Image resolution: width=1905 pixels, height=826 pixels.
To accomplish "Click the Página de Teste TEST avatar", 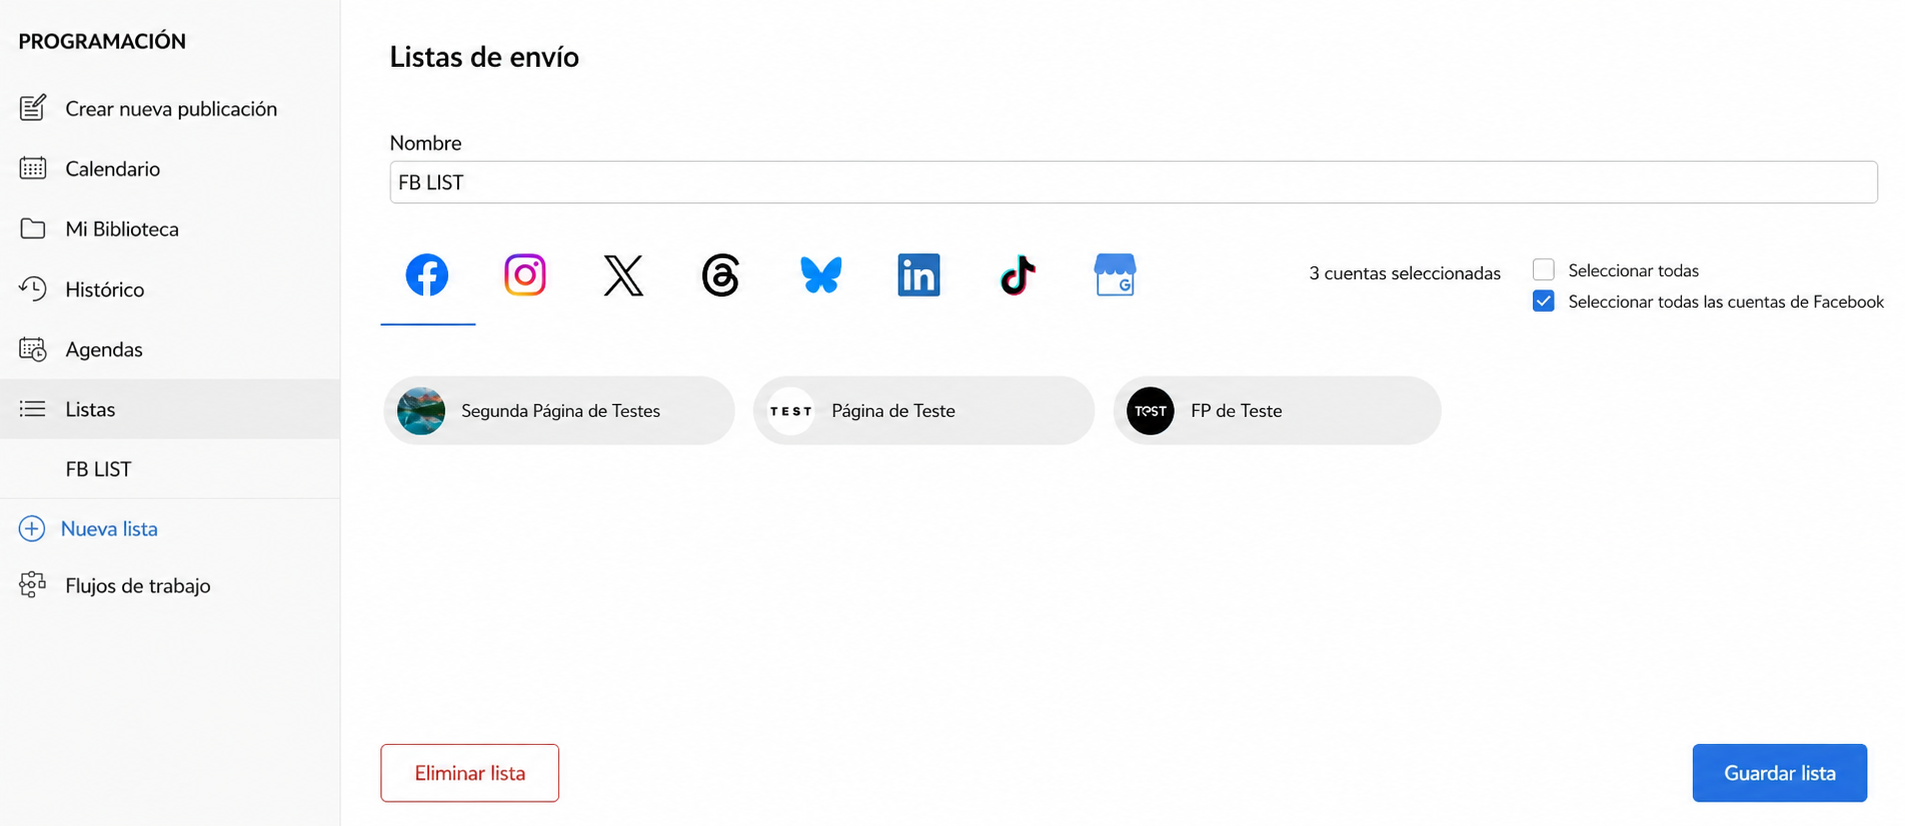I will pyautogui.click(x=791, y=411).
